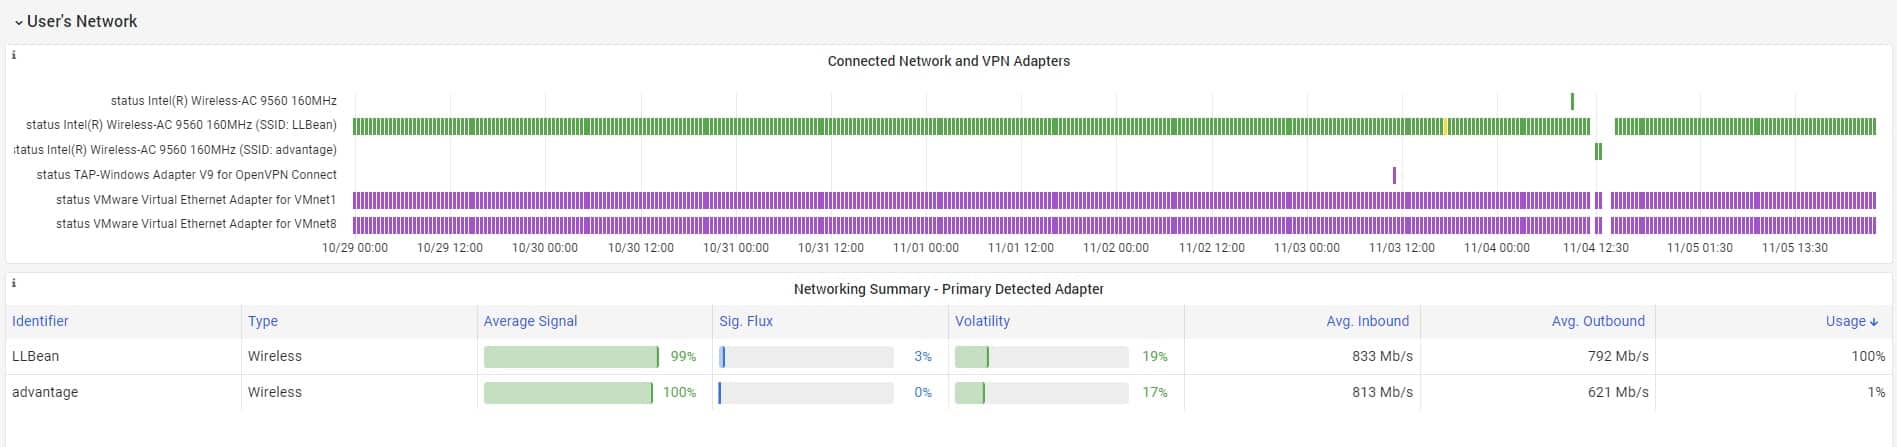Select the advantage identifier cell

coord(45,392)
